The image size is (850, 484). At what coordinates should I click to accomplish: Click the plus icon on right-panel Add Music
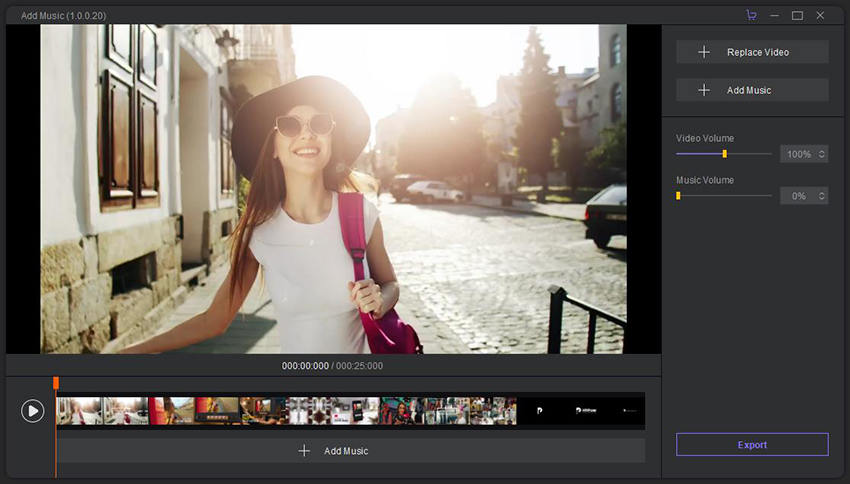[x=704, y=90]
